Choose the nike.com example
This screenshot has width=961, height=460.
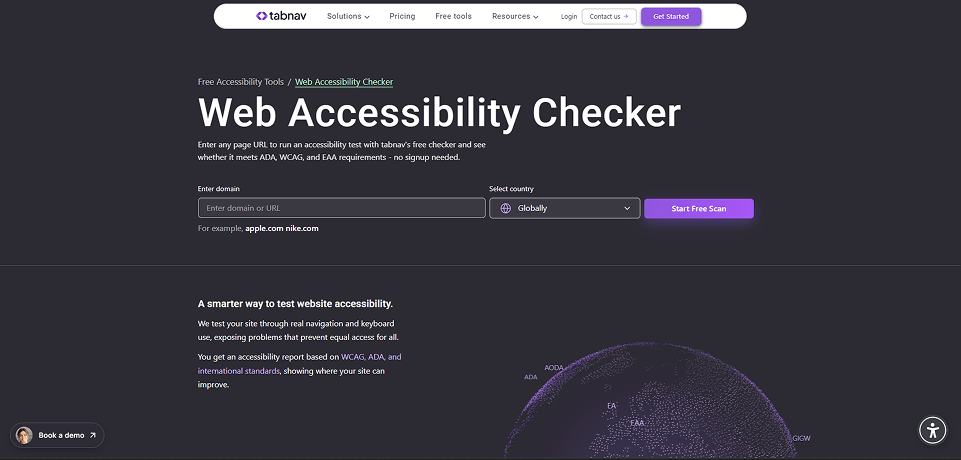(302, 228)
